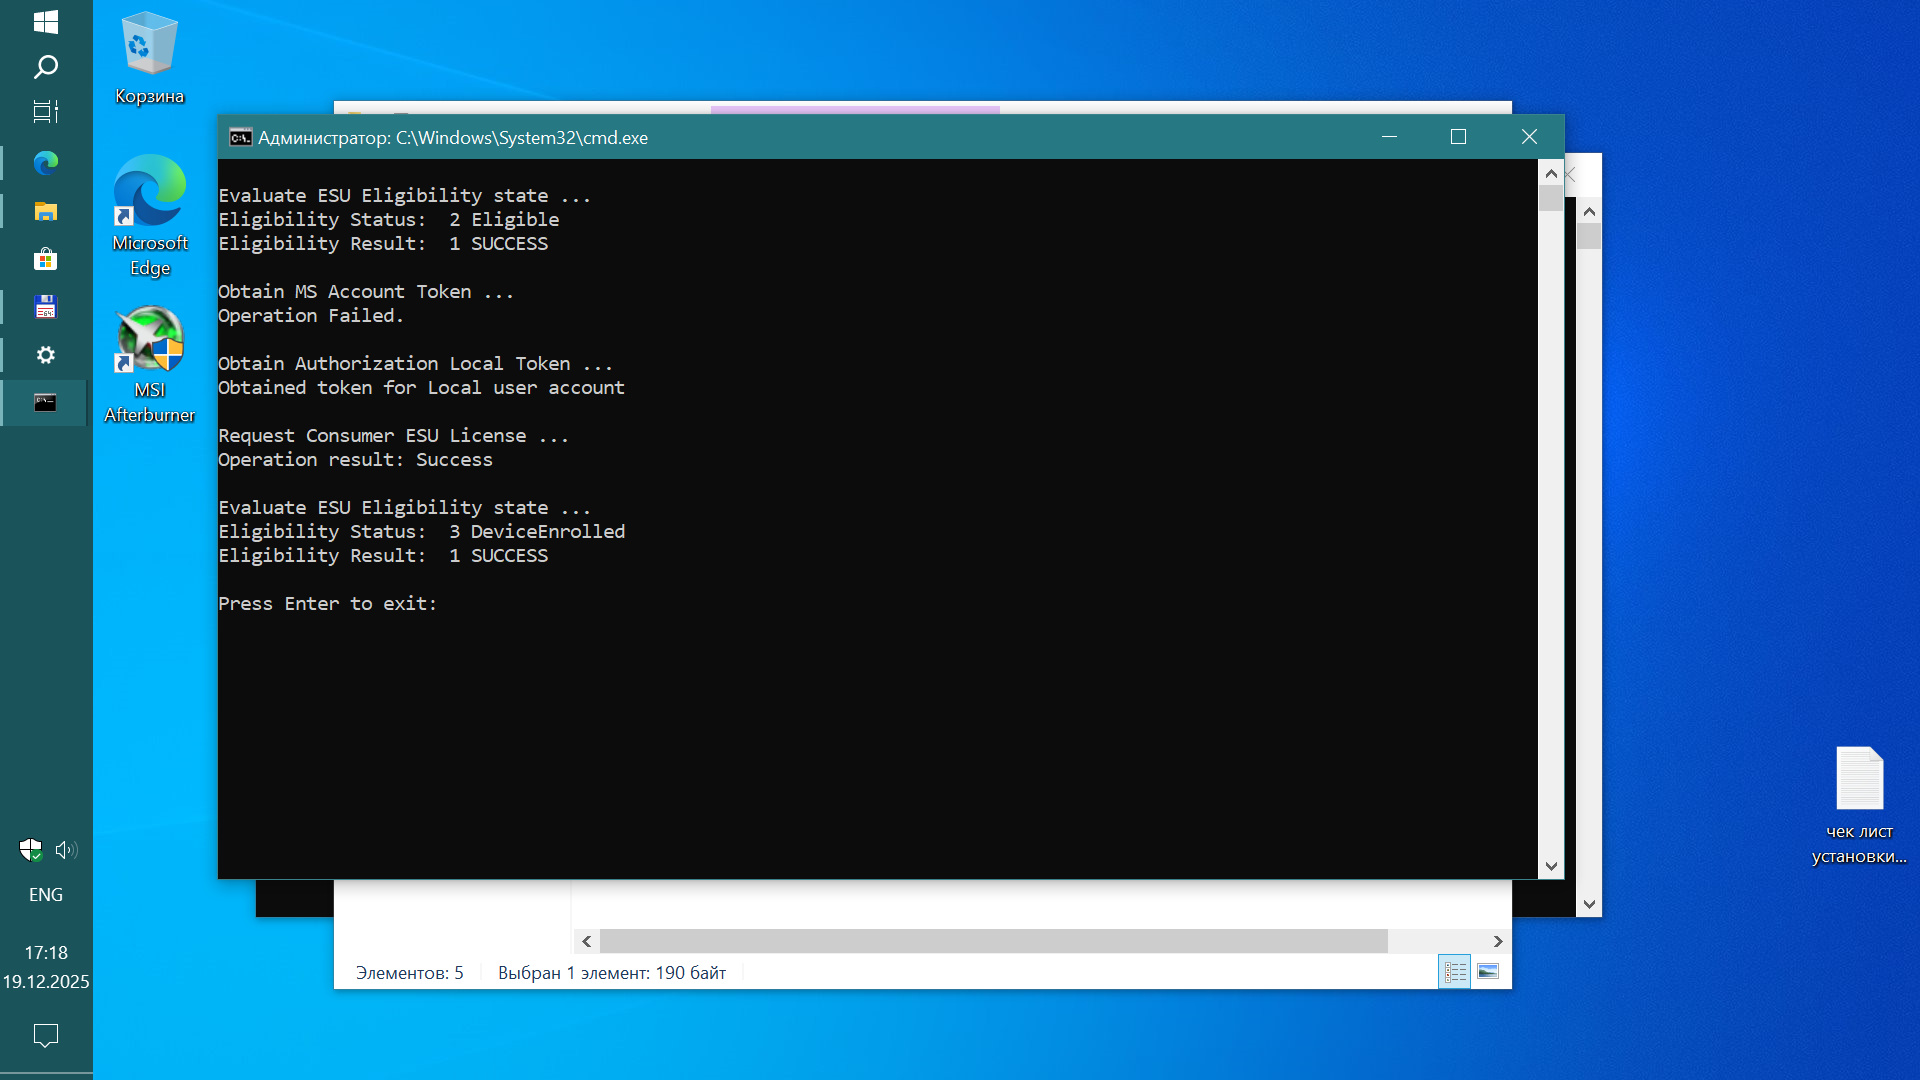Open the Settings gear on the taskbar
1920x1080 pixels.
46,355
